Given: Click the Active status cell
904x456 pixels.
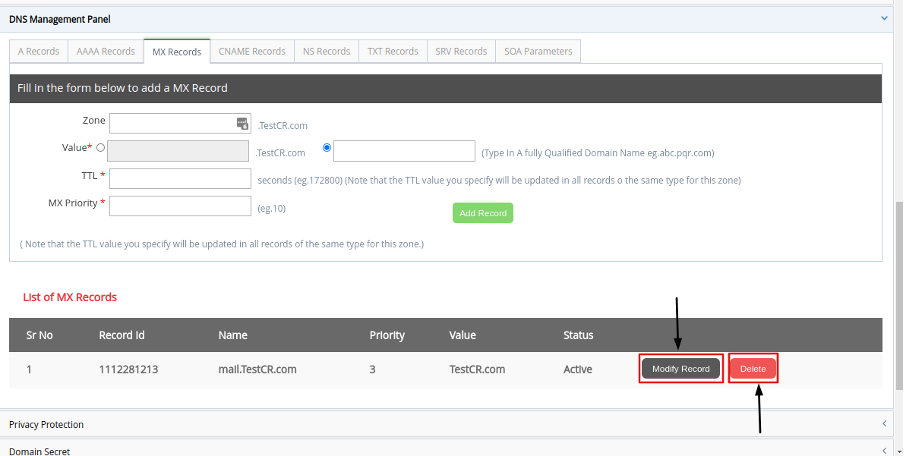Looking at the screenshot, I should [x=578, y=370].
